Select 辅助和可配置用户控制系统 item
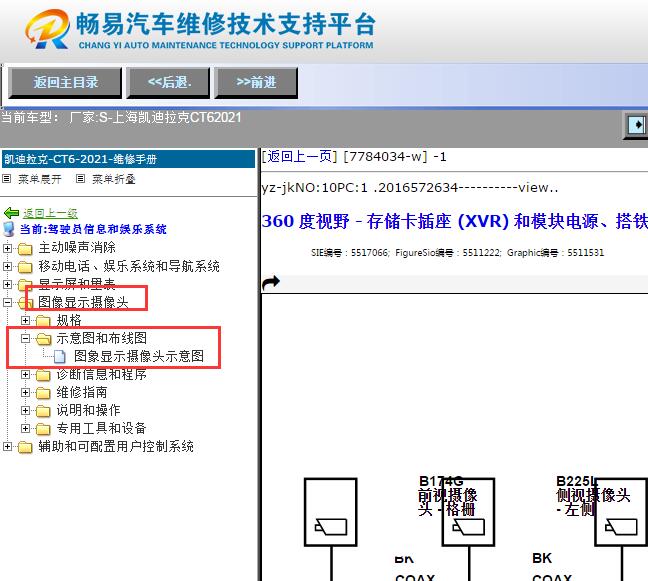 point(116,446)
